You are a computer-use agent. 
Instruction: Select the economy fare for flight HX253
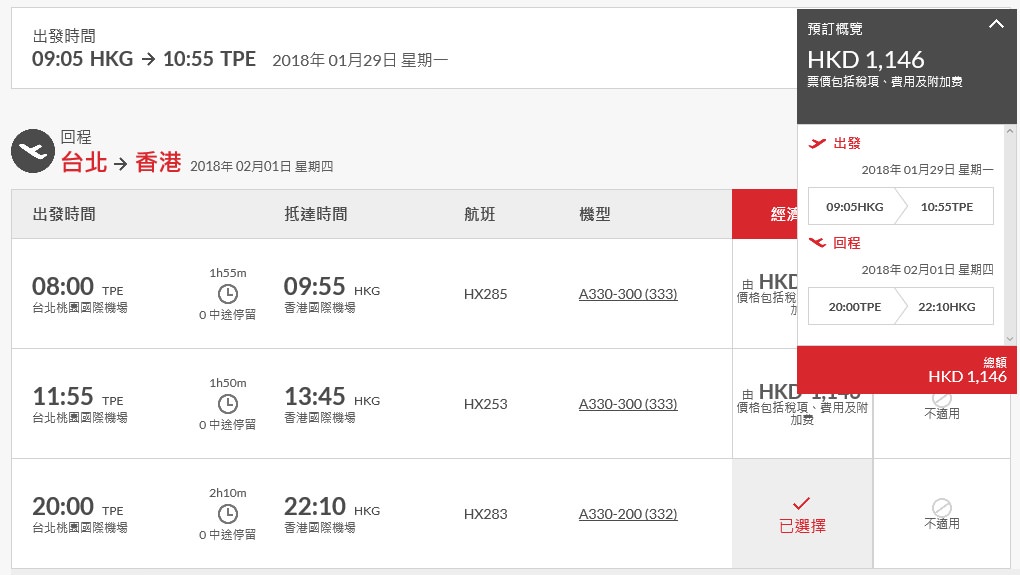tap(765, 404)
